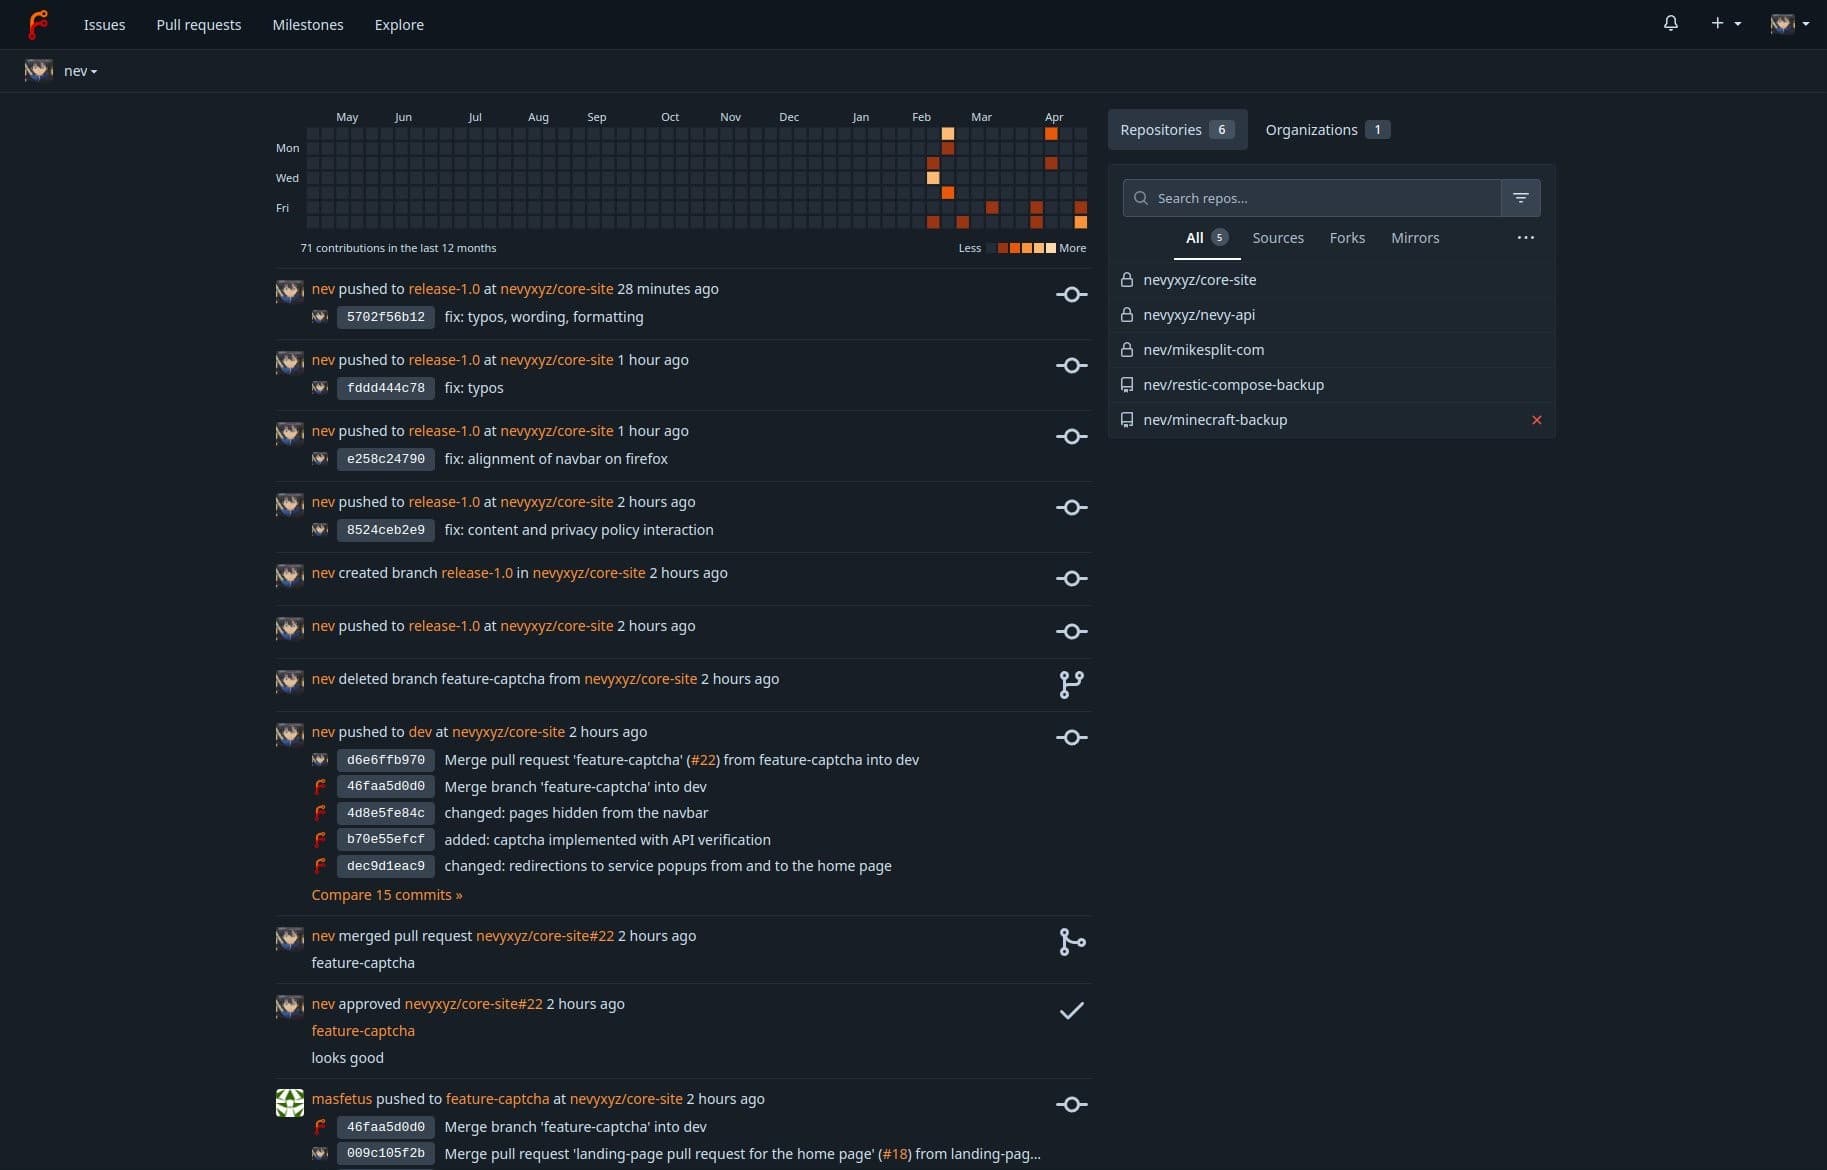Select the Sources repository filter tab
This screenshot has width=1827, height=1170.
(x=1277, y=238)
